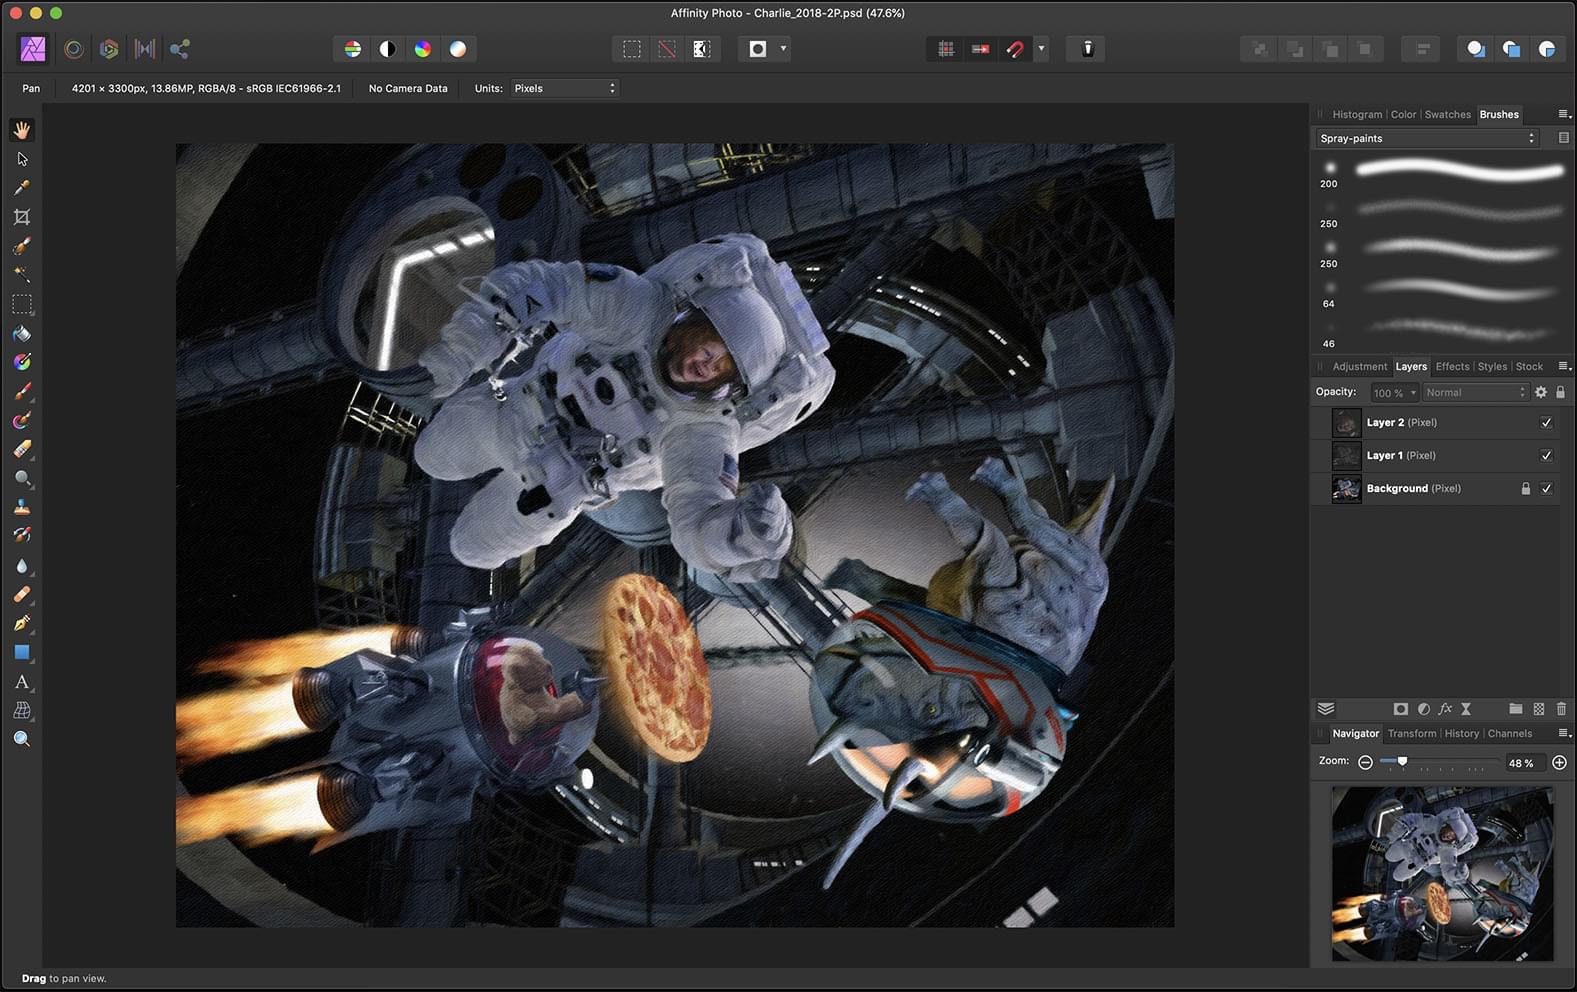The image size is (1577, 992).
Task: Switch to the Swatches tab
Action: [1448, 114]
